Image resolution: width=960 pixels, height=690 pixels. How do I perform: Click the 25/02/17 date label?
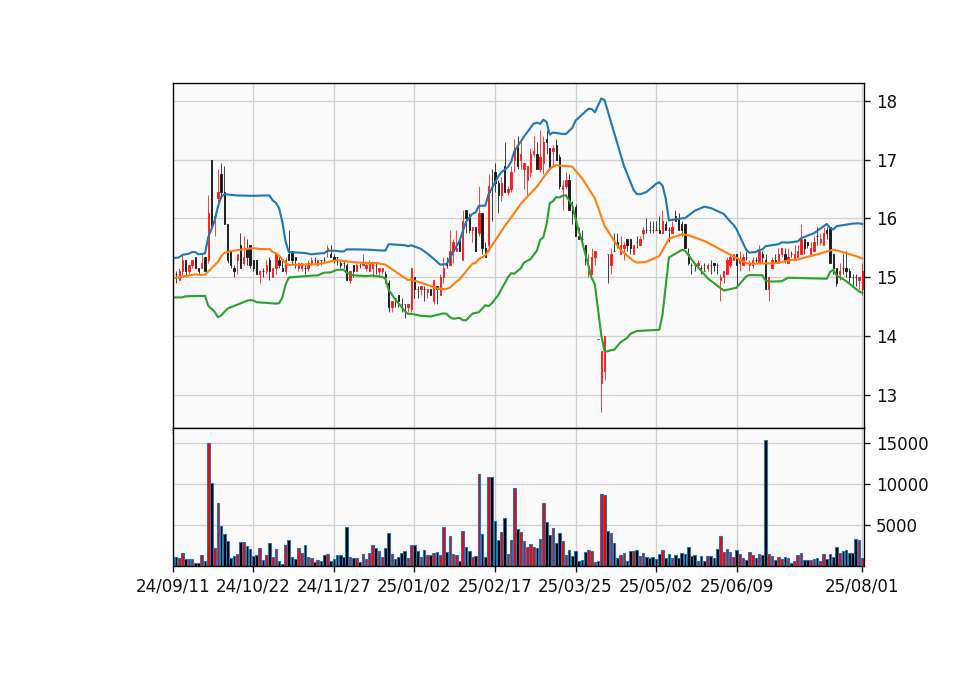click(x=495, y=586)
